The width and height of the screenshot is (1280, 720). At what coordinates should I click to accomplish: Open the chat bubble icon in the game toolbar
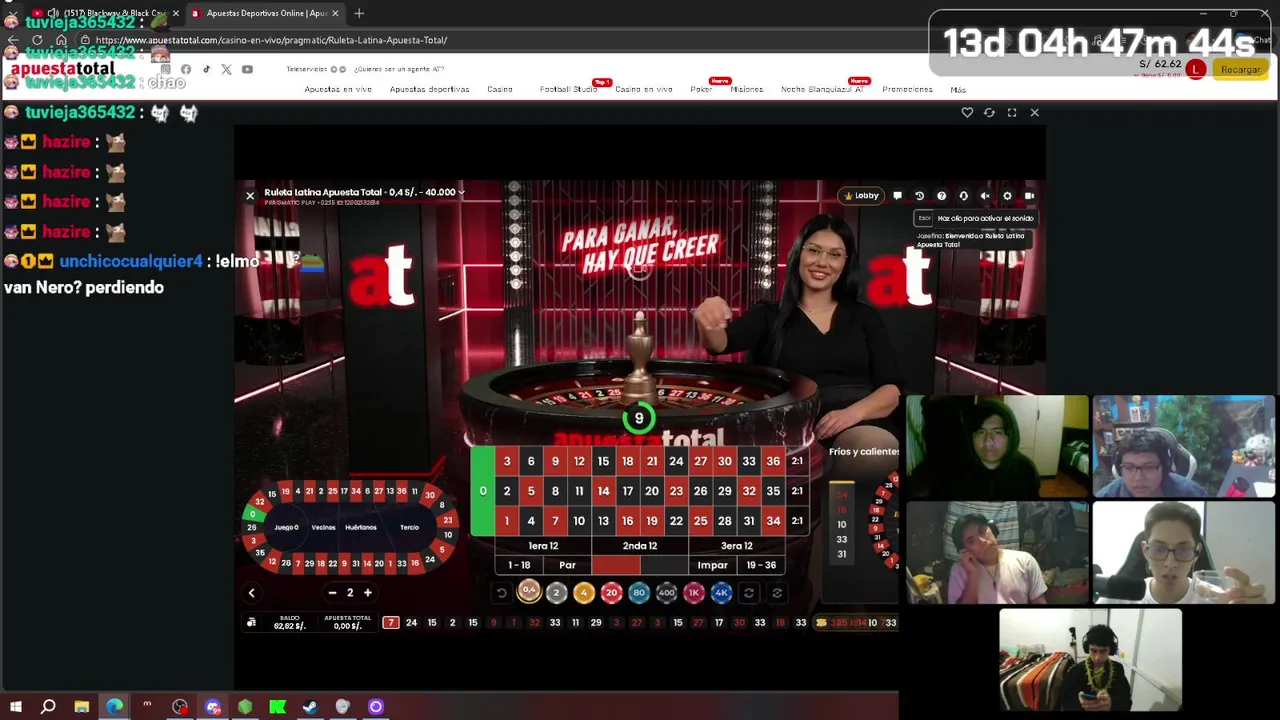[x=897, y=196]
